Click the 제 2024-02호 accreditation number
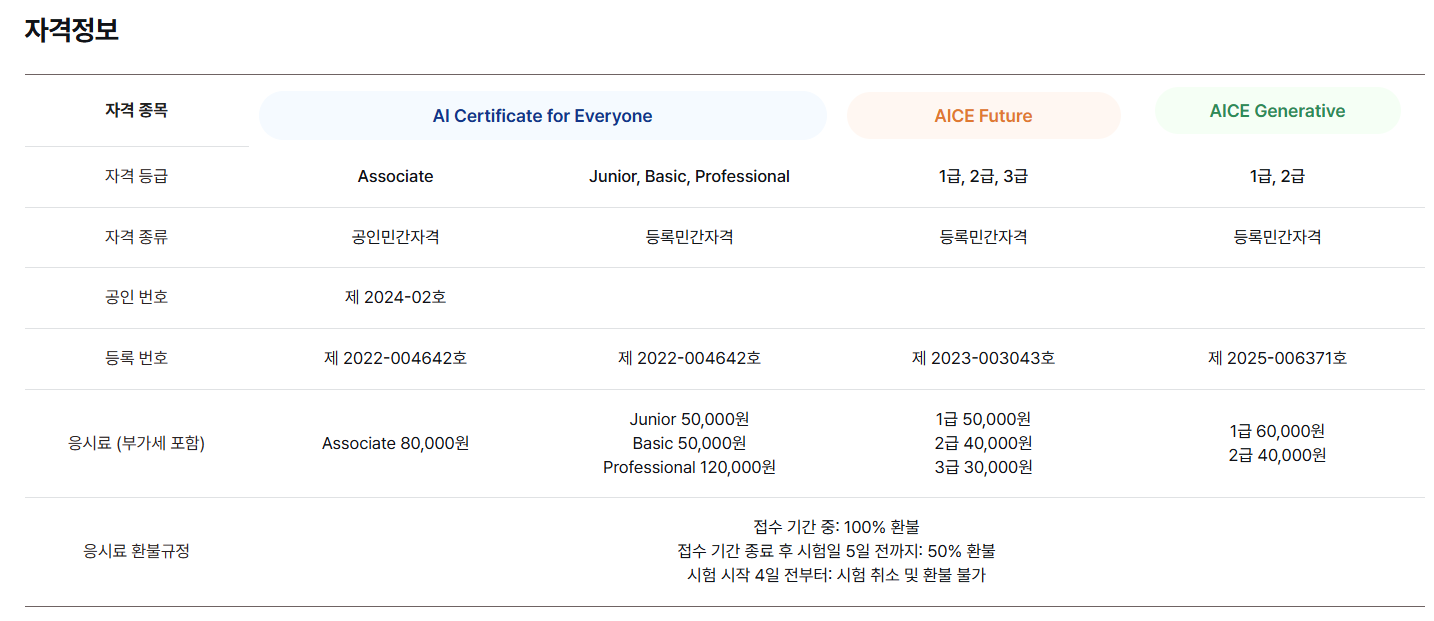The height and width of the screenshot is (621, 1434). [x=395, y=298]
